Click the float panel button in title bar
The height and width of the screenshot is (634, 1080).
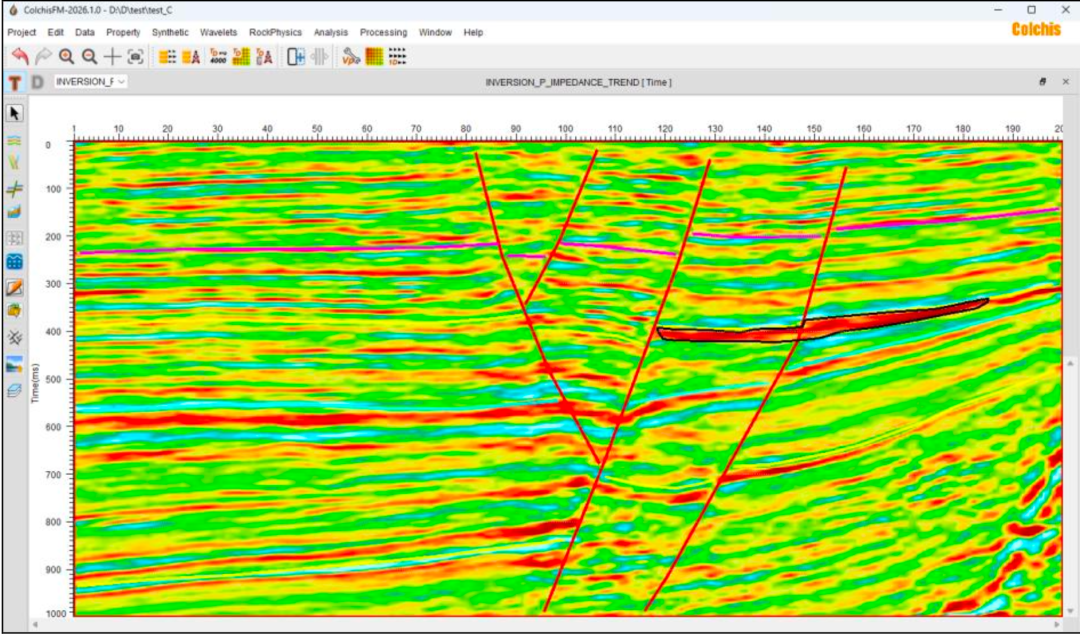tap(1042, 82)
